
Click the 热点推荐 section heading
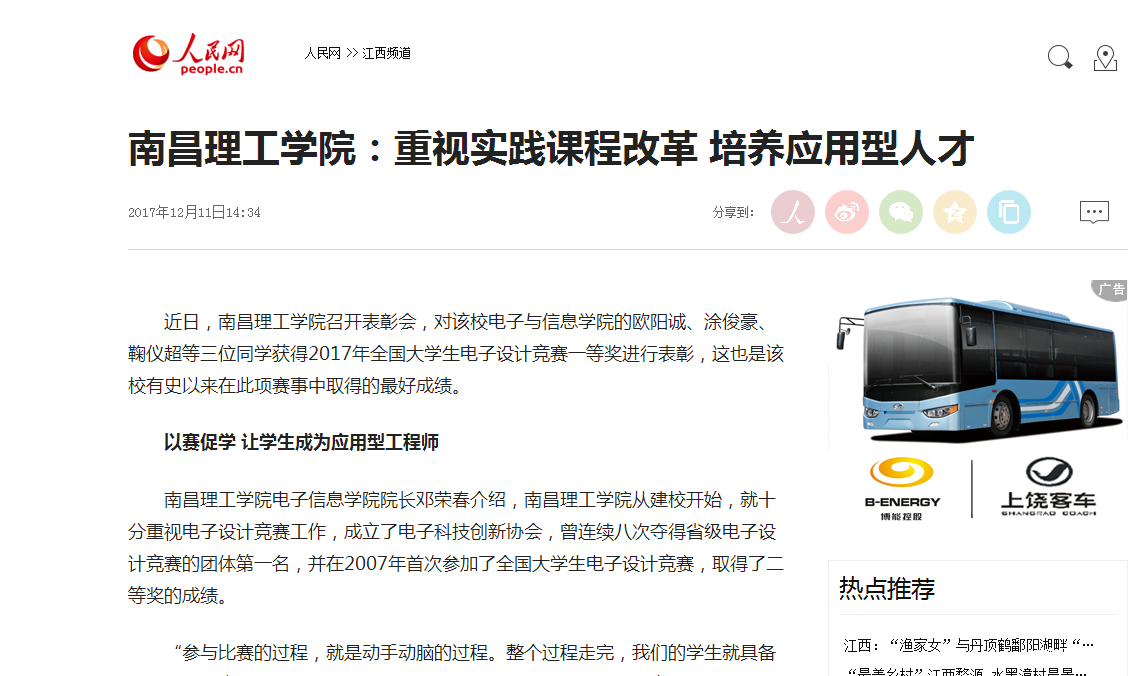click(x=886, y=589)
